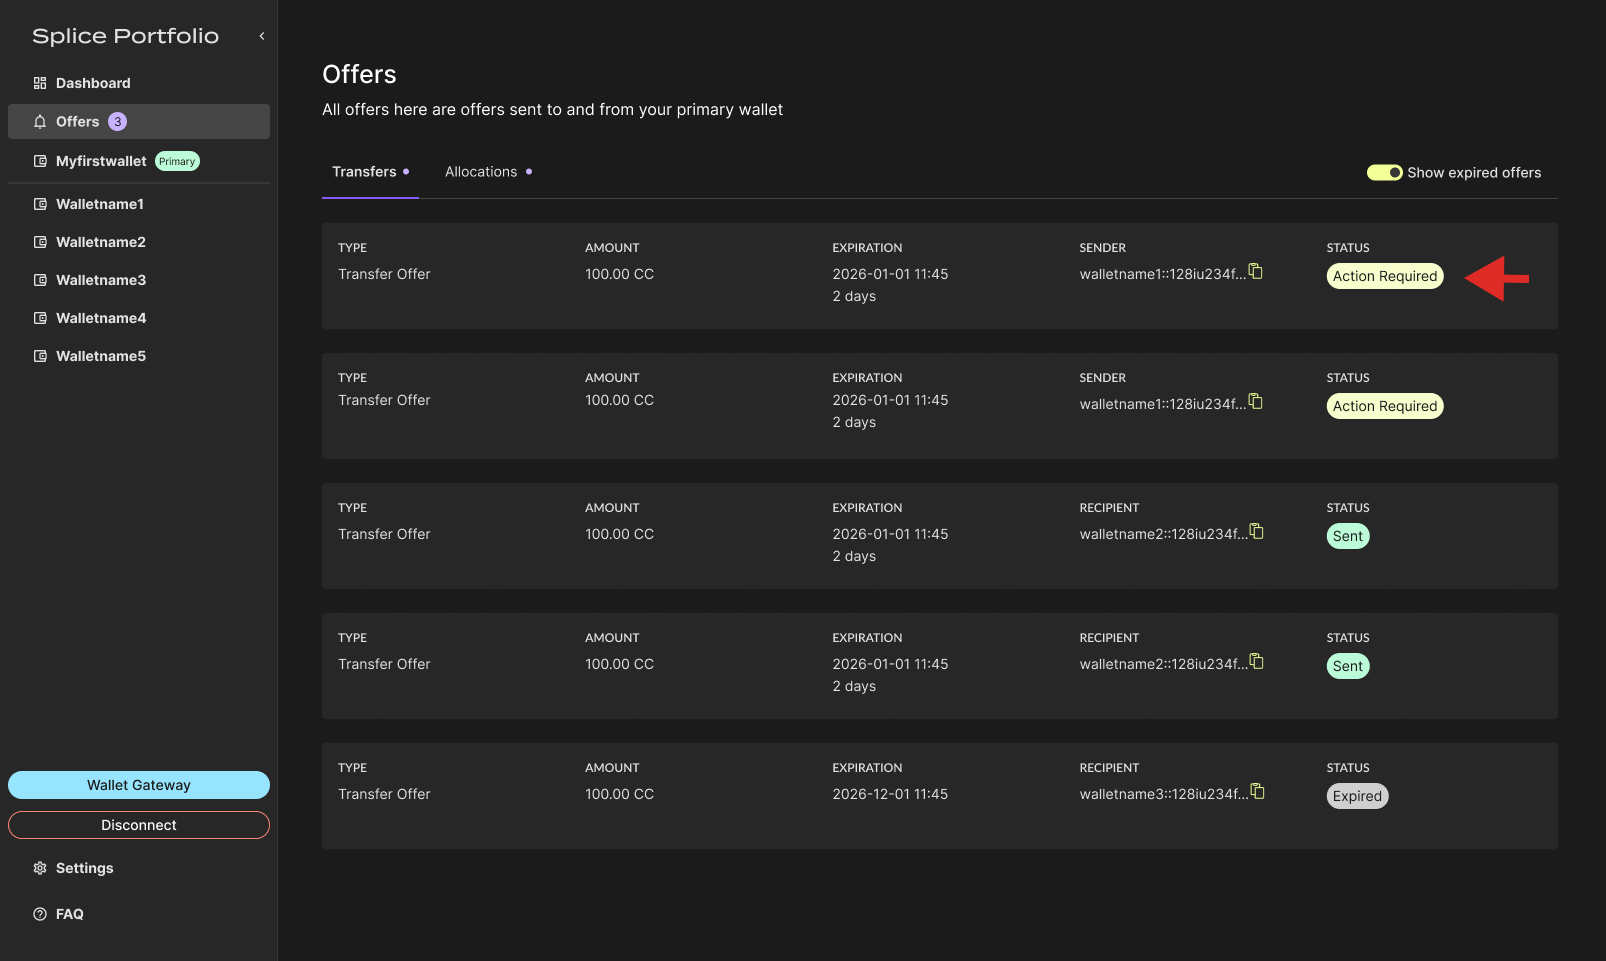Copy the walletname3 recipient address
Image resolution: width=1606 pixels, height=961 pixels.
coord(1258,791)
